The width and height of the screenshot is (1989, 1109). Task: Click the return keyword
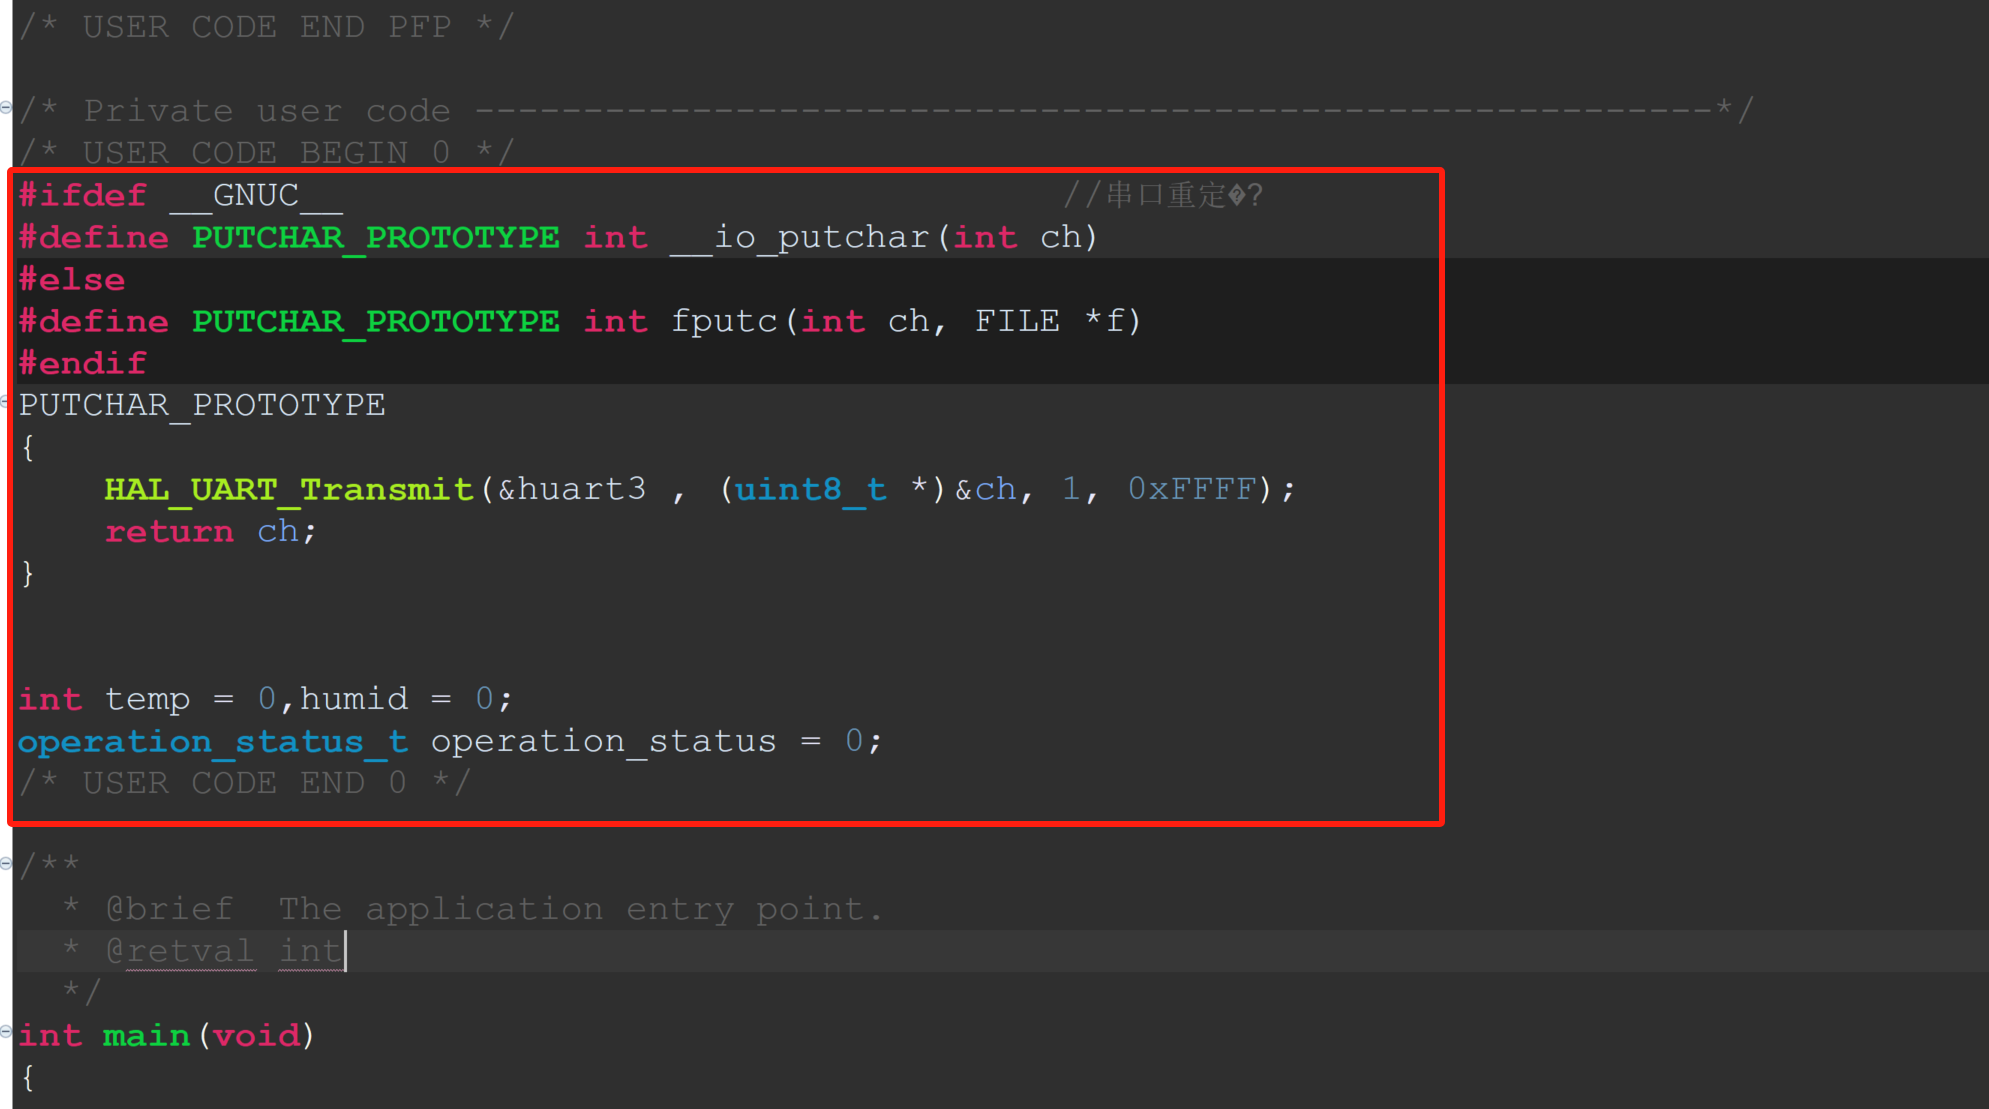(169, 531)
